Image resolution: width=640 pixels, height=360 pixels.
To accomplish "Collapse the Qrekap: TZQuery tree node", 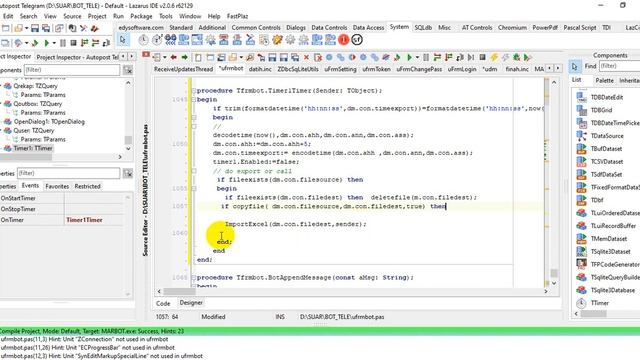I will coord(1,86).
